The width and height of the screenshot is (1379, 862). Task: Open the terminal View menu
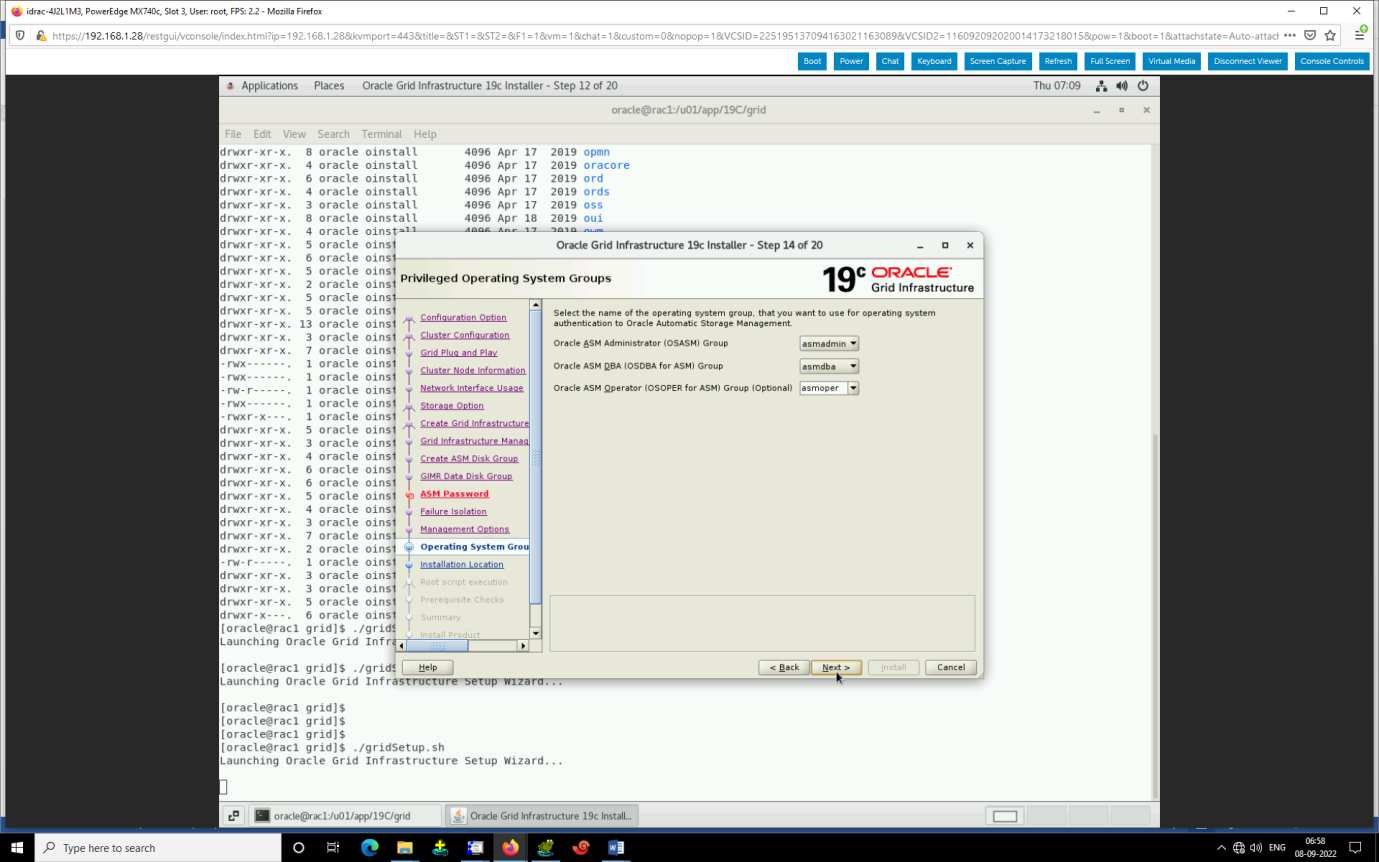[294, 134]
